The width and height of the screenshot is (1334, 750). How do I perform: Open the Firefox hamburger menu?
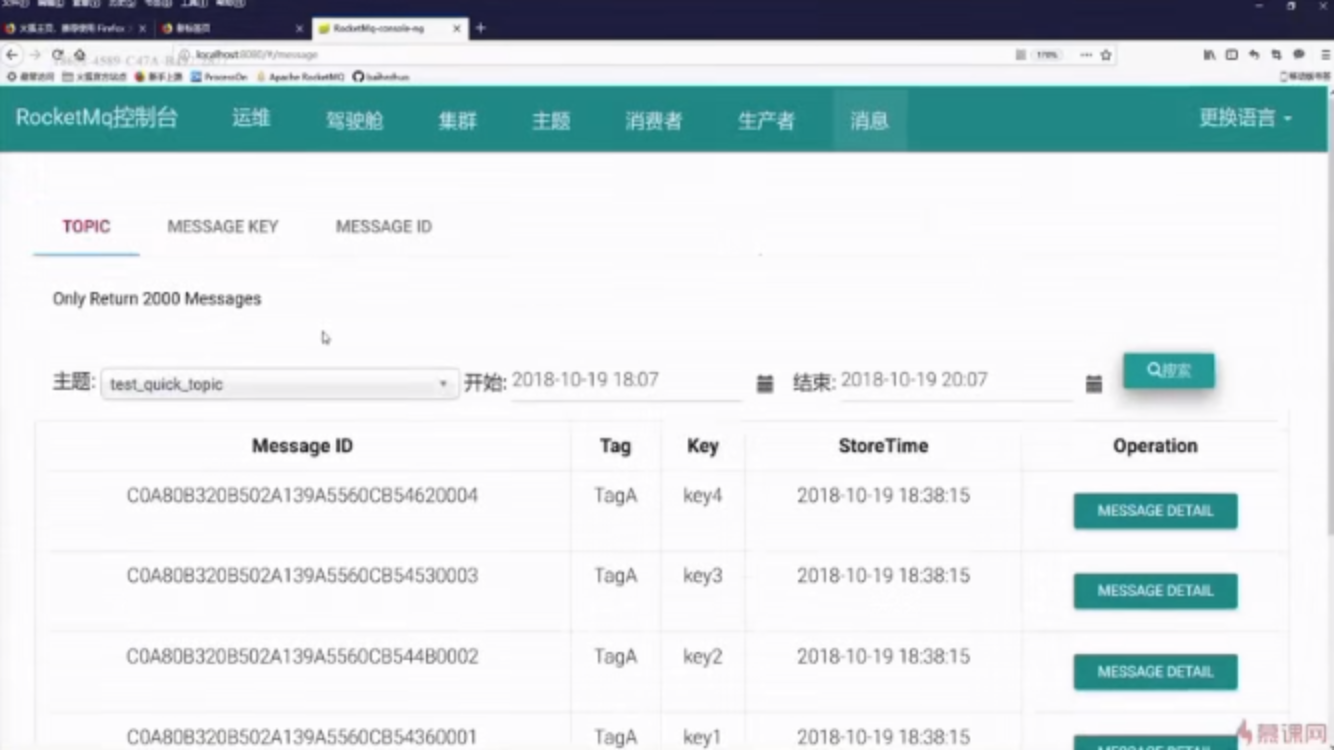click(x=1325, y=55)
